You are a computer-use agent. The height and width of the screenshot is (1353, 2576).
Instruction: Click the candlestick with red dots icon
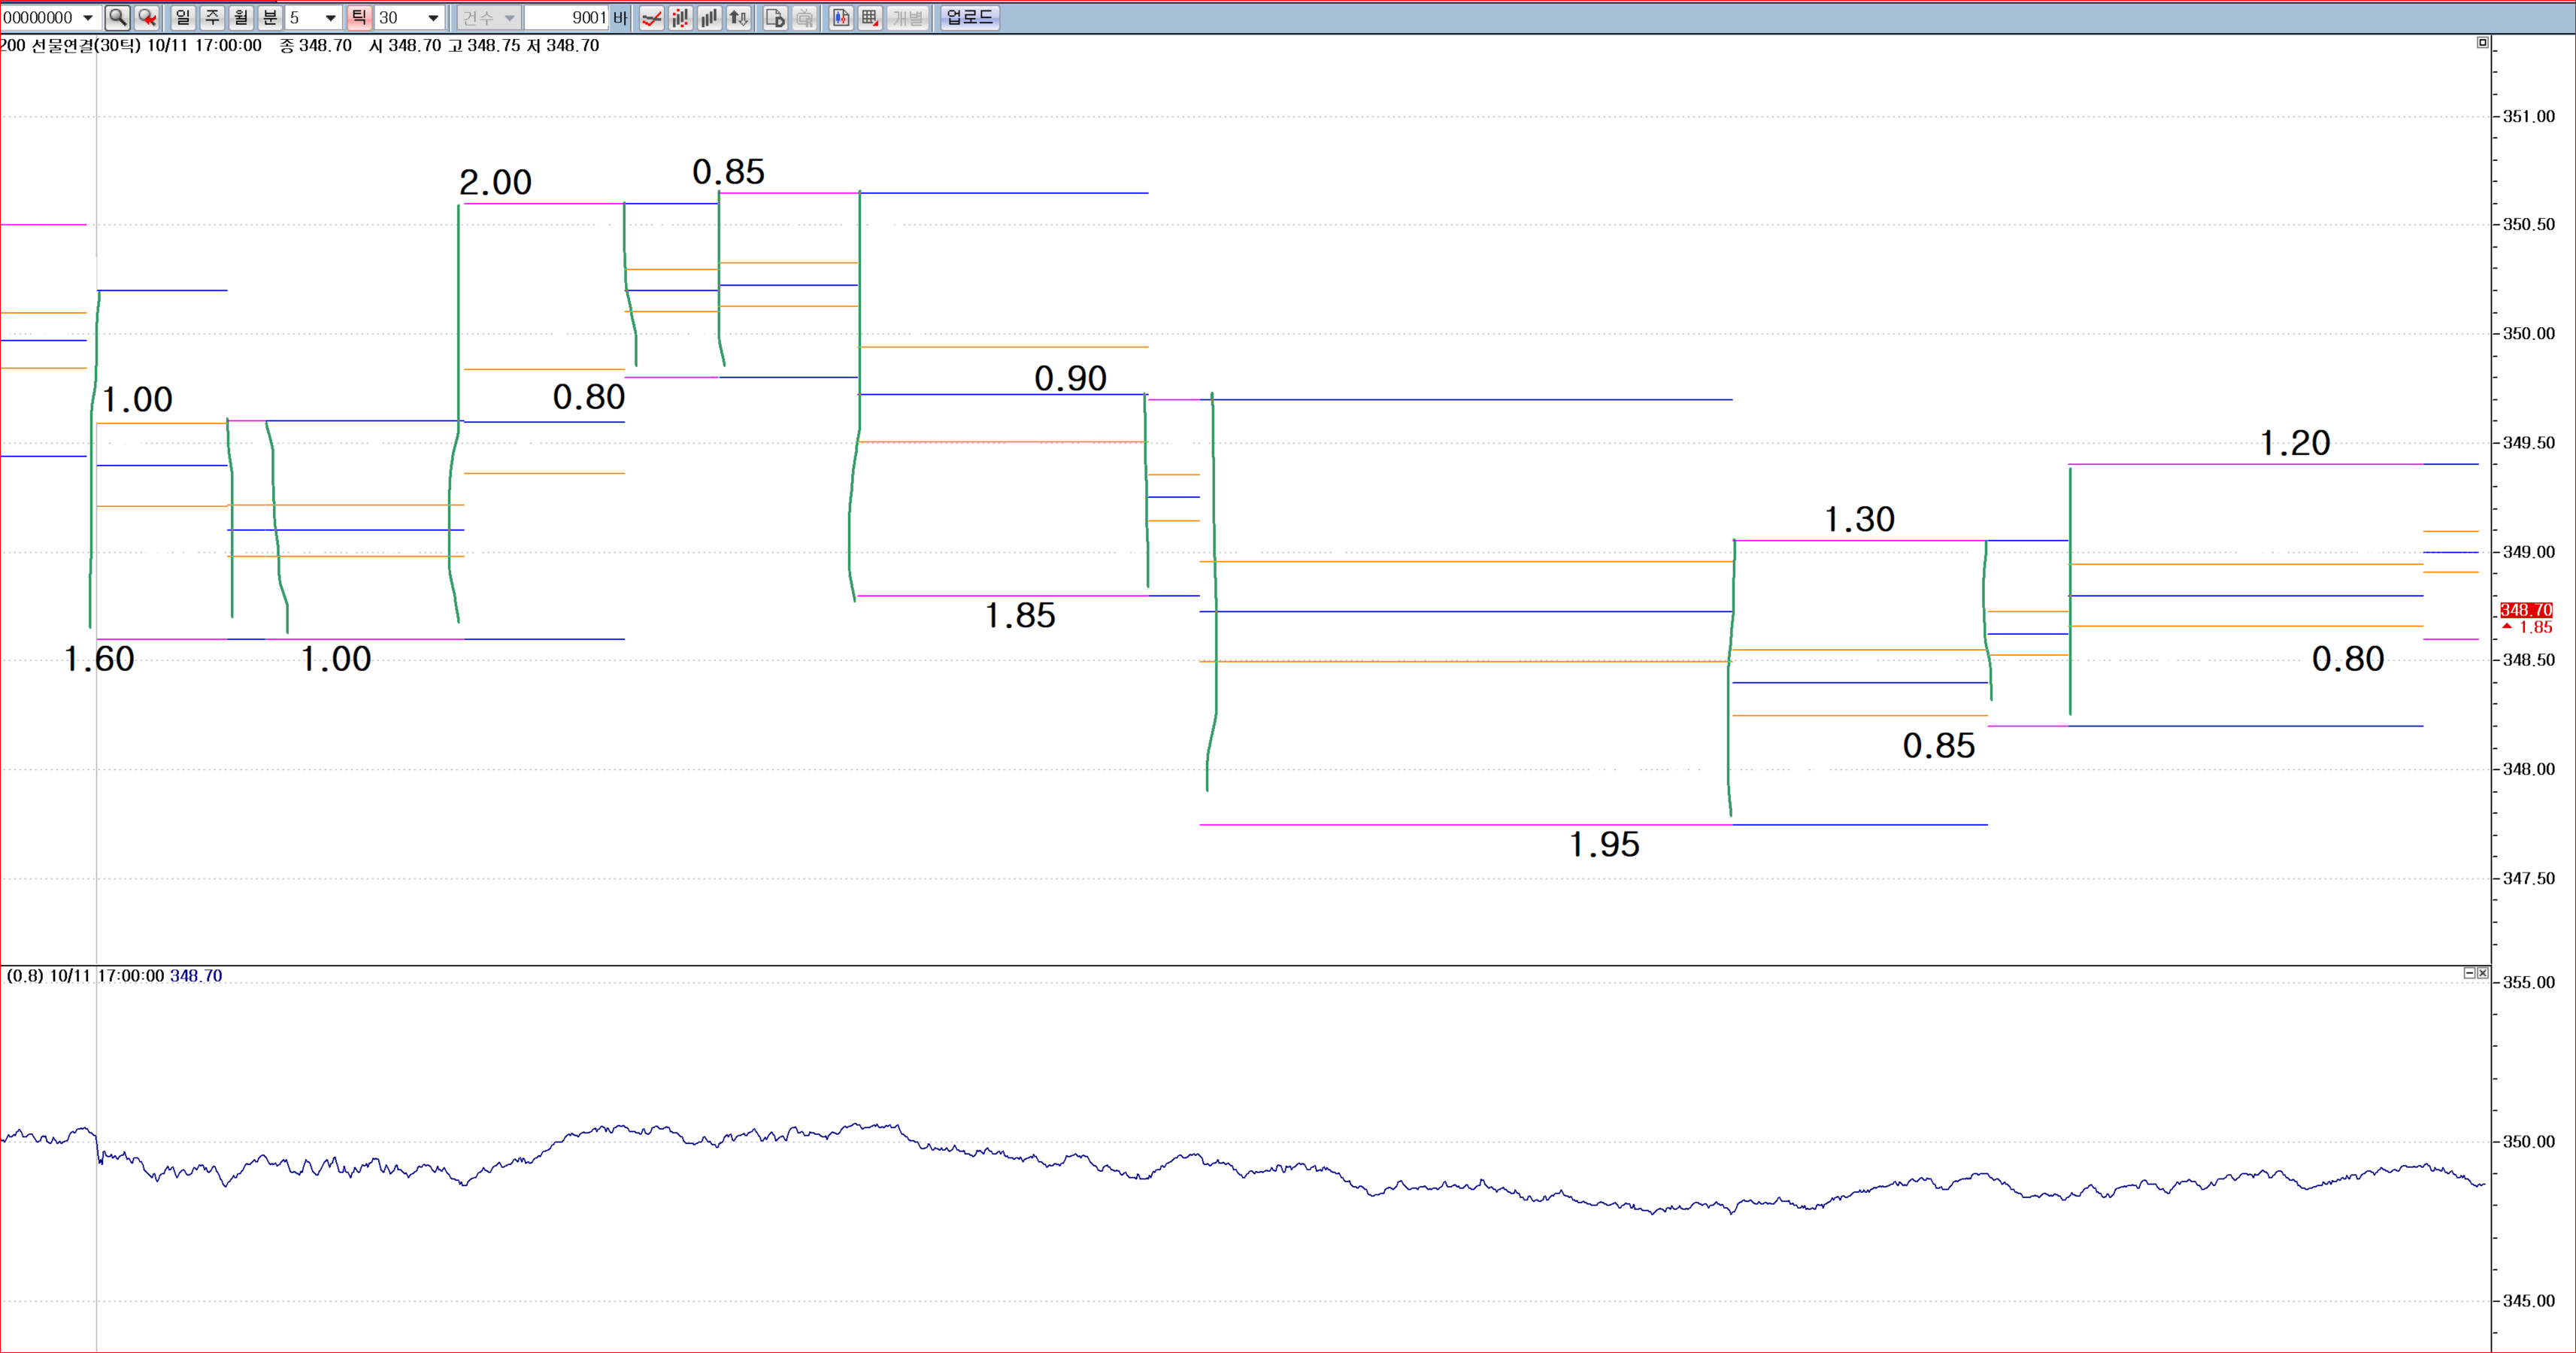[x=681, y=17]
